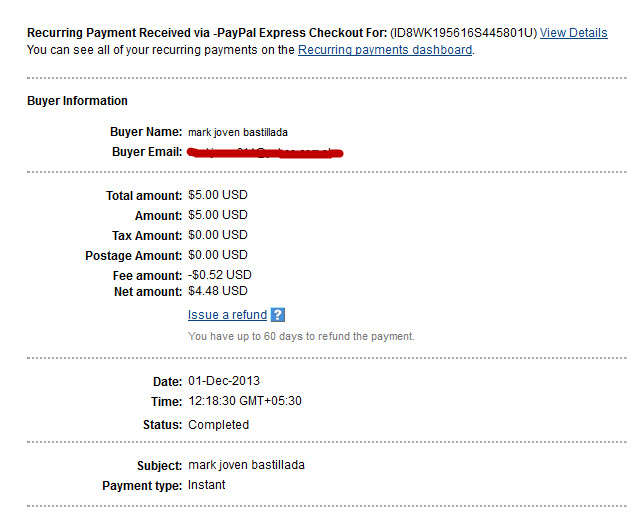Click the Subject value mark joven bastillada
Screen dimensions: 636x527
(x=246, y=465)
